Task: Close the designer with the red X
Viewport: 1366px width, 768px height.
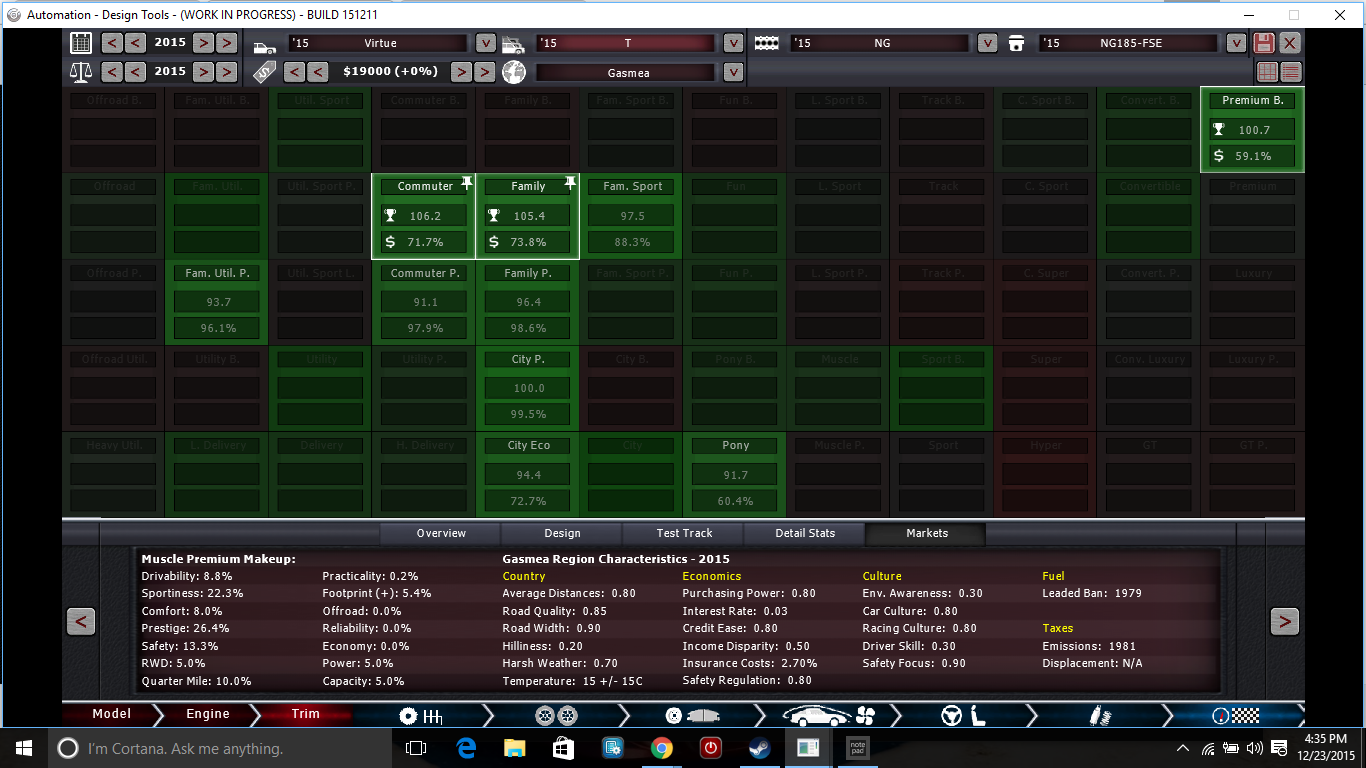Action: point(1290,43)
